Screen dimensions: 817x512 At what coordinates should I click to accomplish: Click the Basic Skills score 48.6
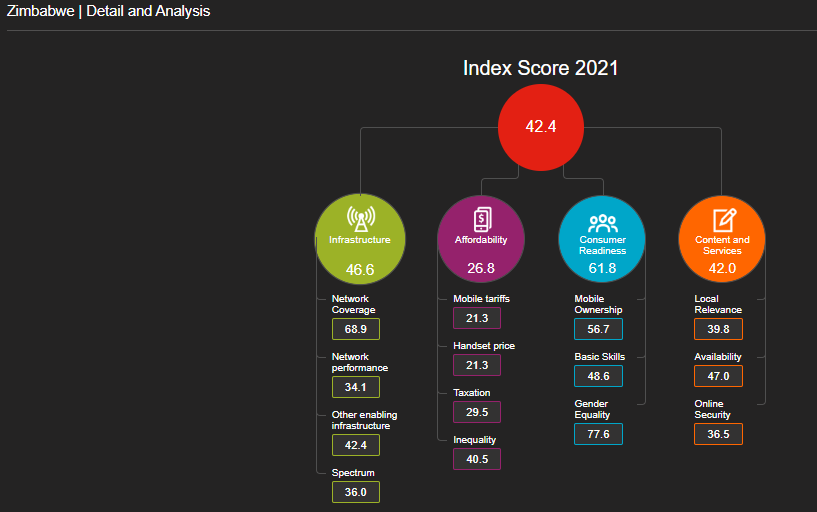point(598,376)
